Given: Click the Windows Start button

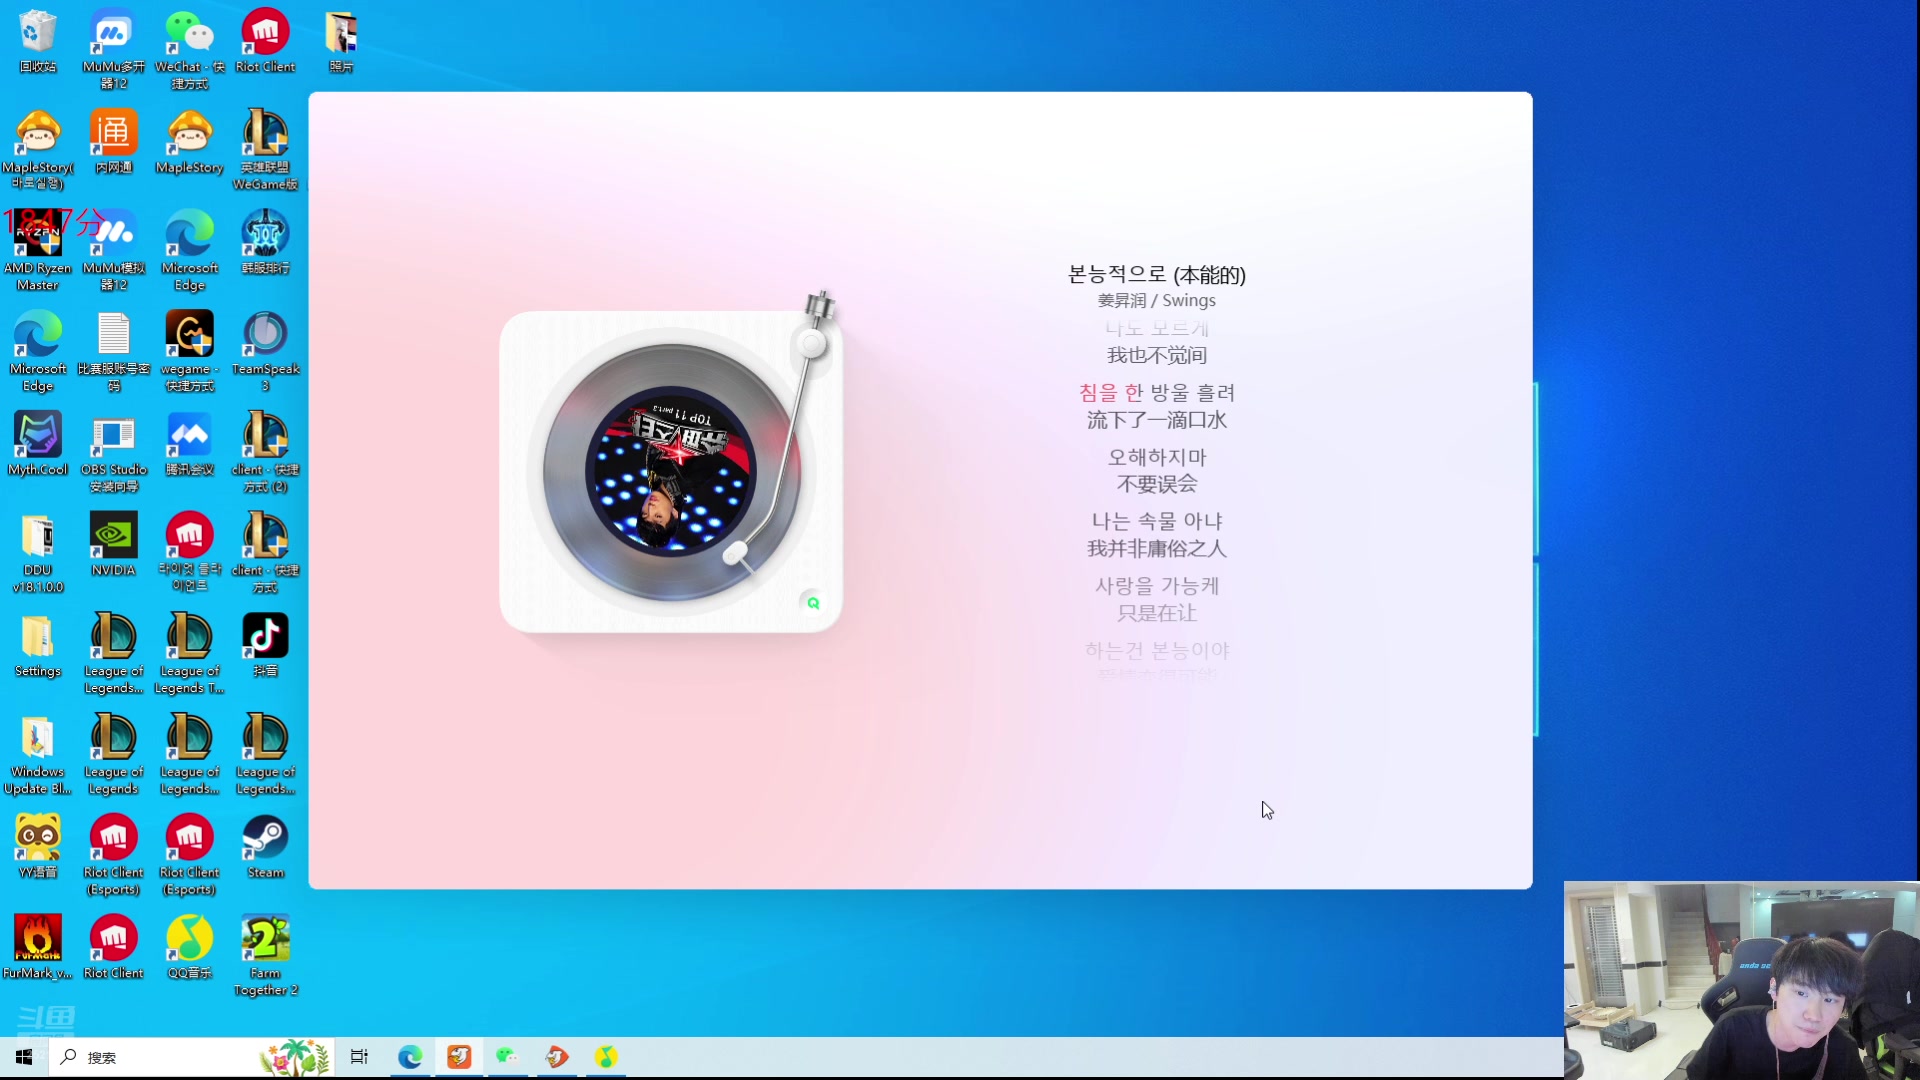Looking at the screenshot, I should pyautogui.click(x=24, y=1057).
